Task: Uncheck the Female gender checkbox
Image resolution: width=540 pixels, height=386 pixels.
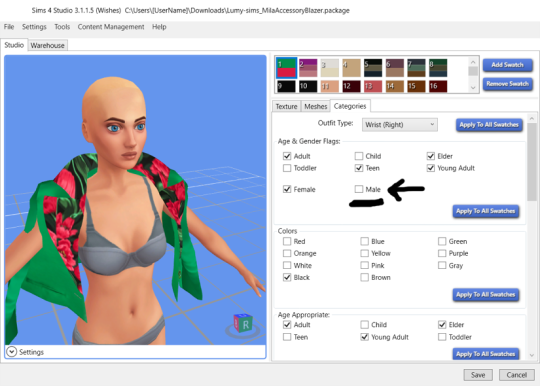Action: point(287,189)
